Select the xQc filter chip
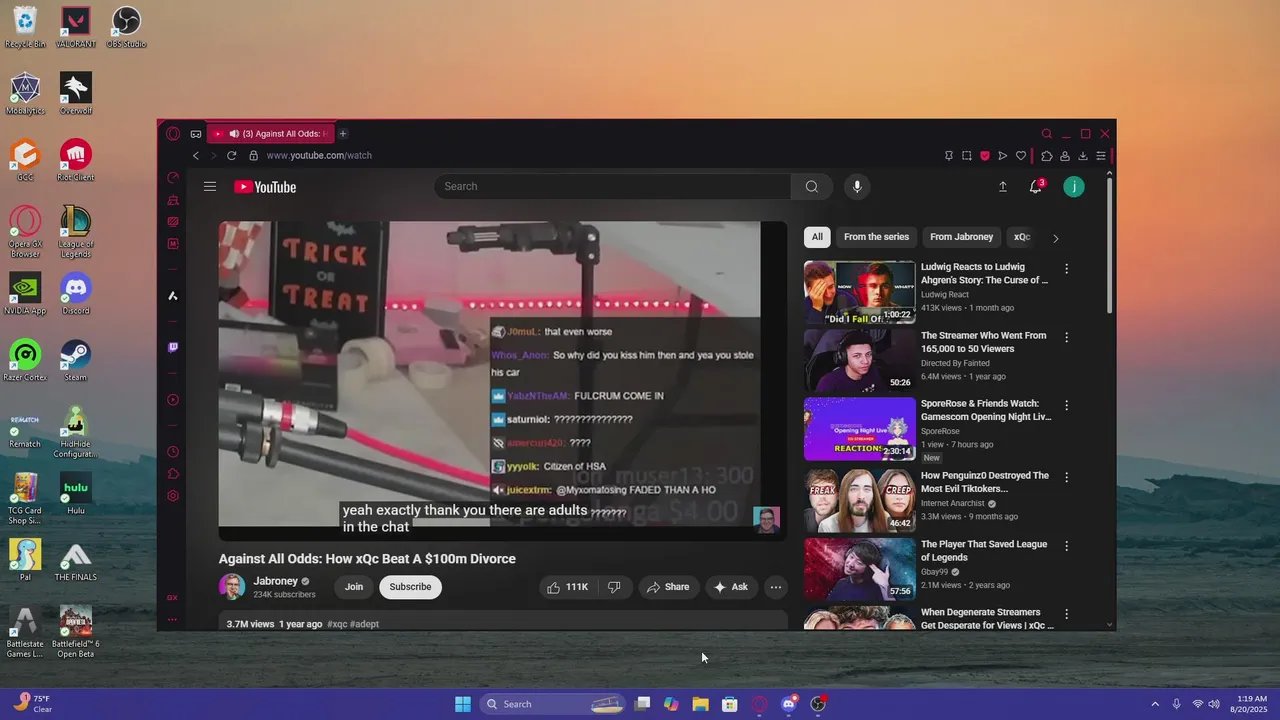 [x=1022, y=237]
